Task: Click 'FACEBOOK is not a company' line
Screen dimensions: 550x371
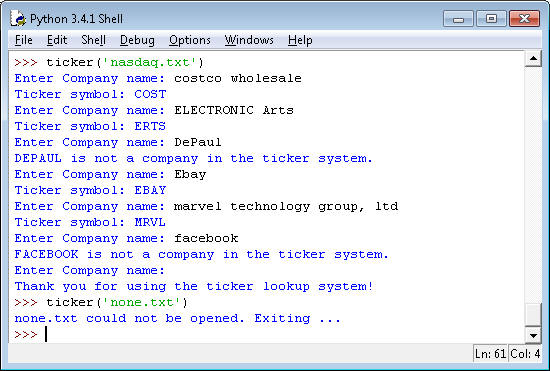Action: [201, 254]
